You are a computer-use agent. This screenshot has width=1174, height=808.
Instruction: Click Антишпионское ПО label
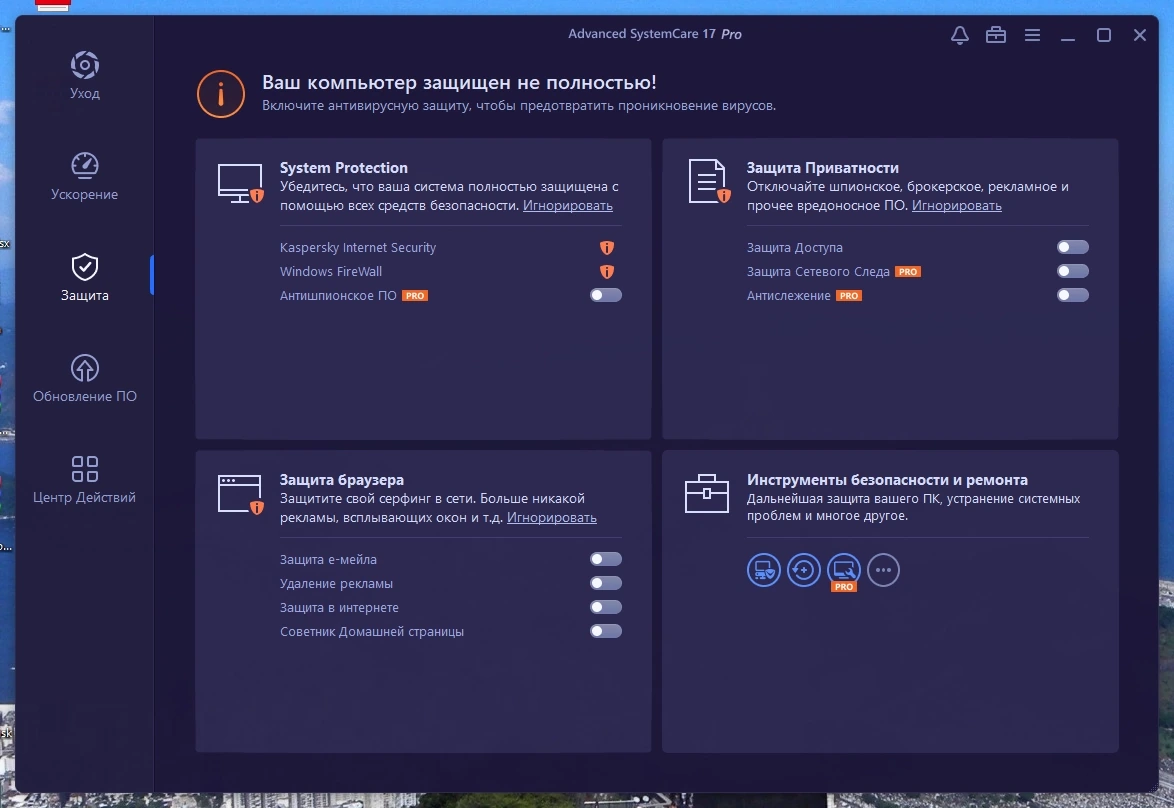(338, 296)
